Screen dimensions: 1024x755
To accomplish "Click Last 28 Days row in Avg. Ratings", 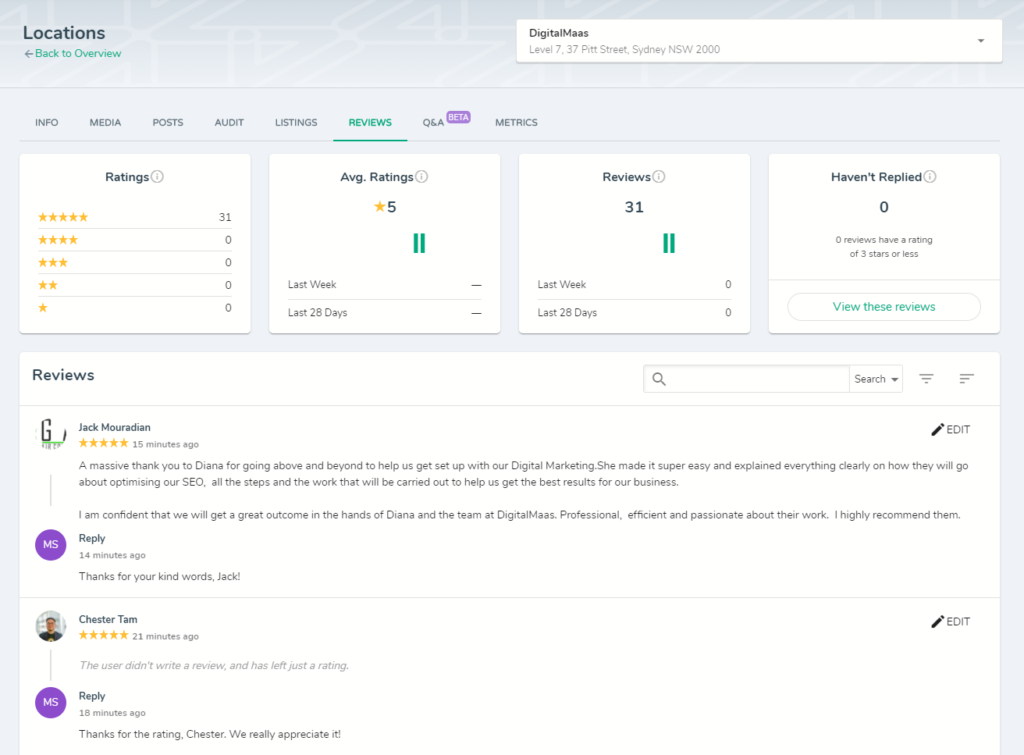I will tap(385, 313).
